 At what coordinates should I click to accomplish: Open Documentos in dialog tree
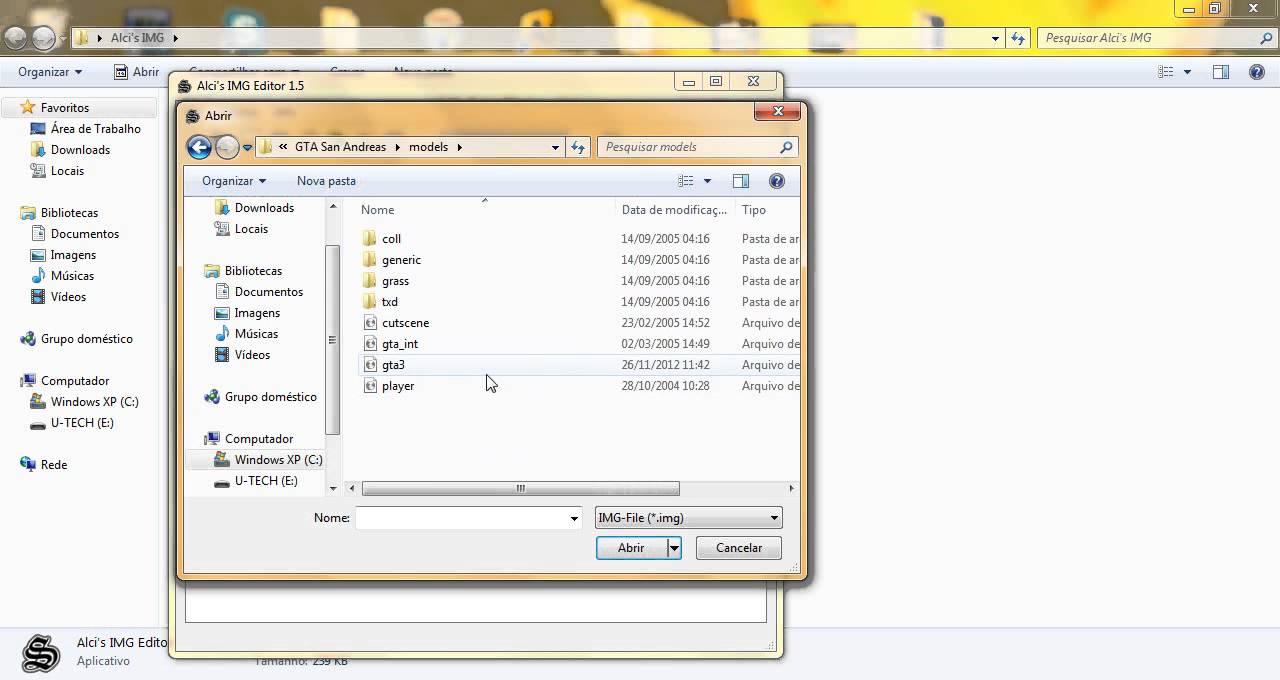click(268, 292)
